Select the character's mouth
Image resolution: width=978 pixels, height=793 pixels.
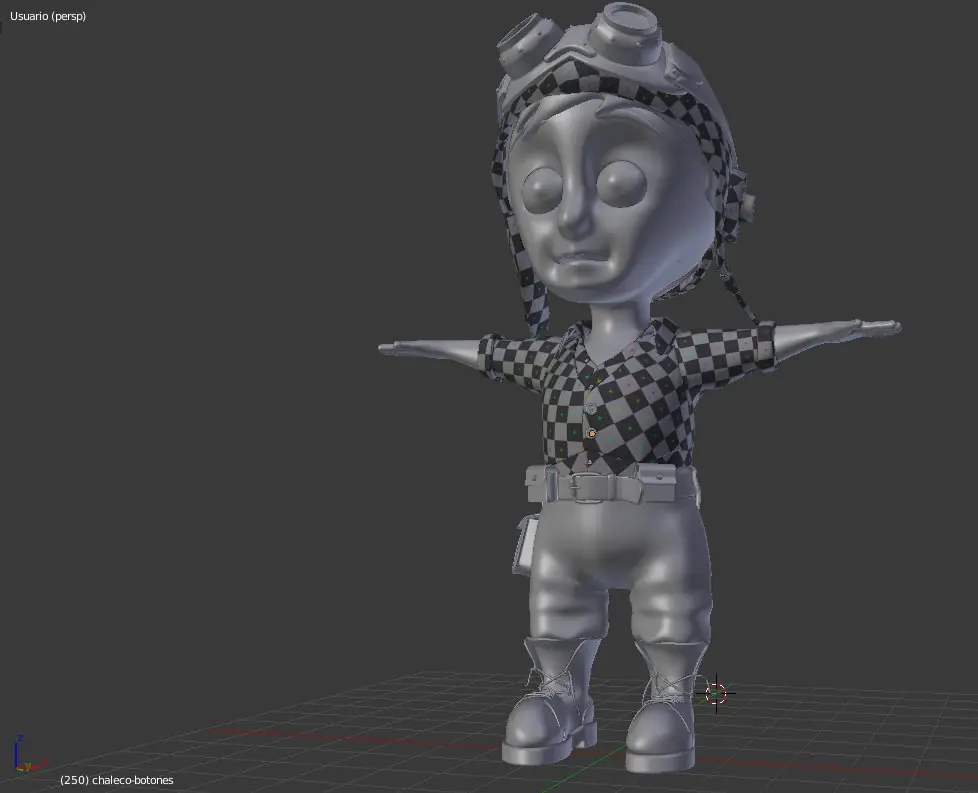(579, 263)
